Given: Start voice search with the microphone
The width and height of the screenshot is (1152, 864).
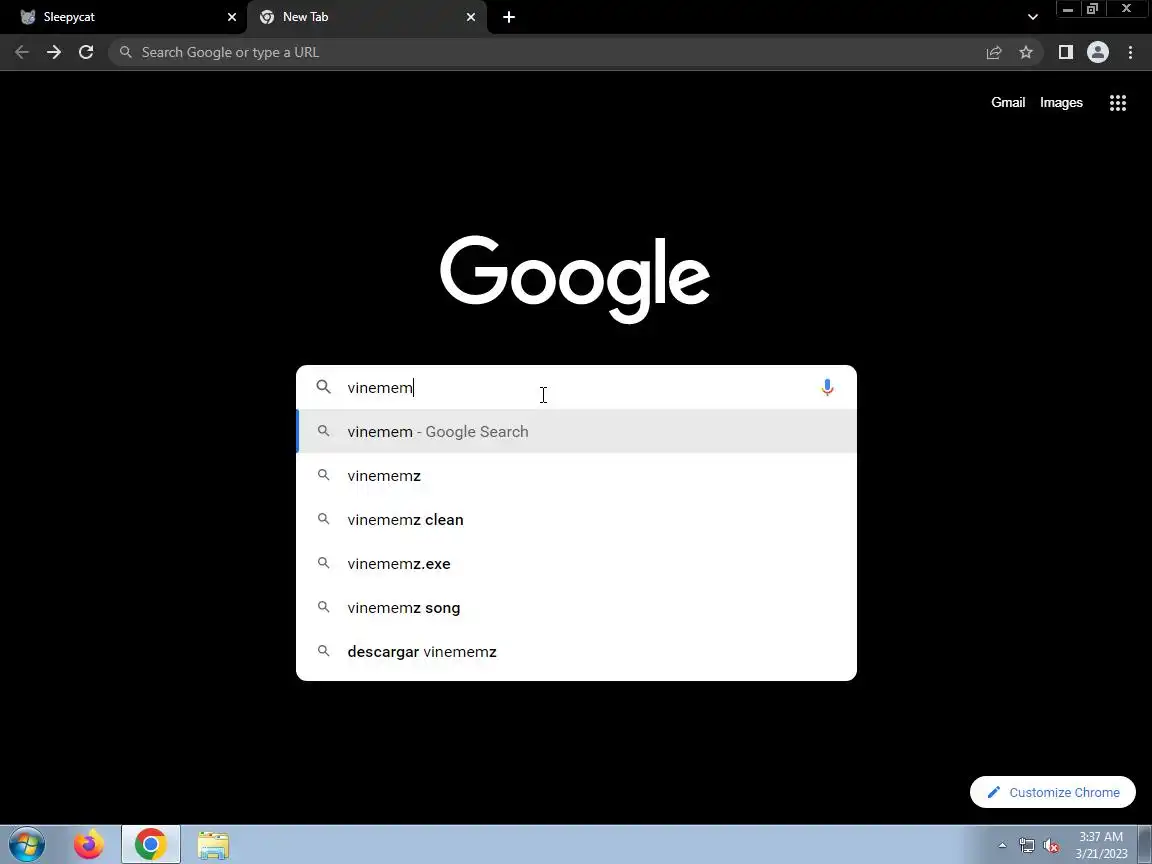Looking at the screenshot, I should 827,387.
